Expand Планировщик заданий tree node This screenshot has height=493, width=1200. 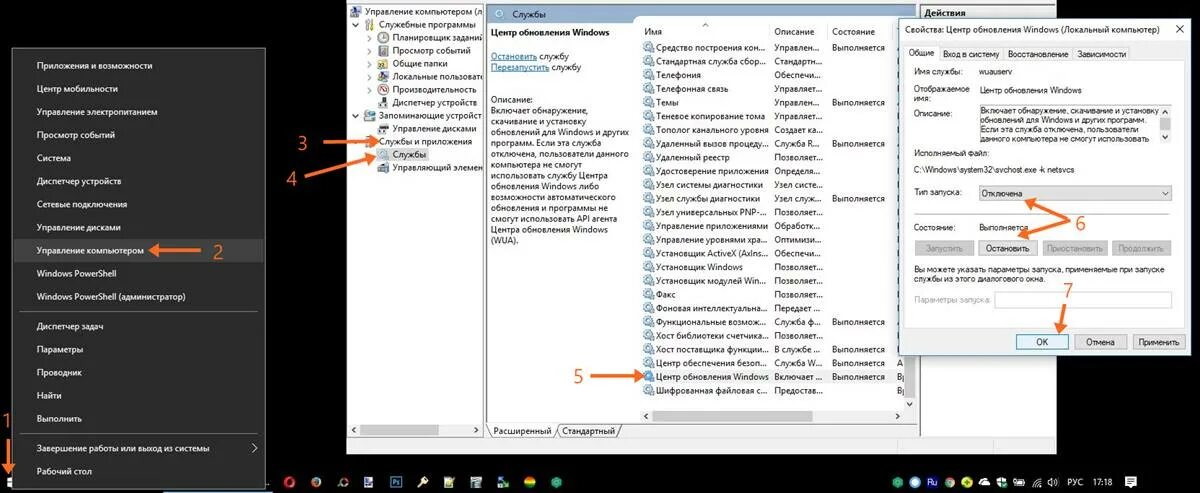coord(369,37)
